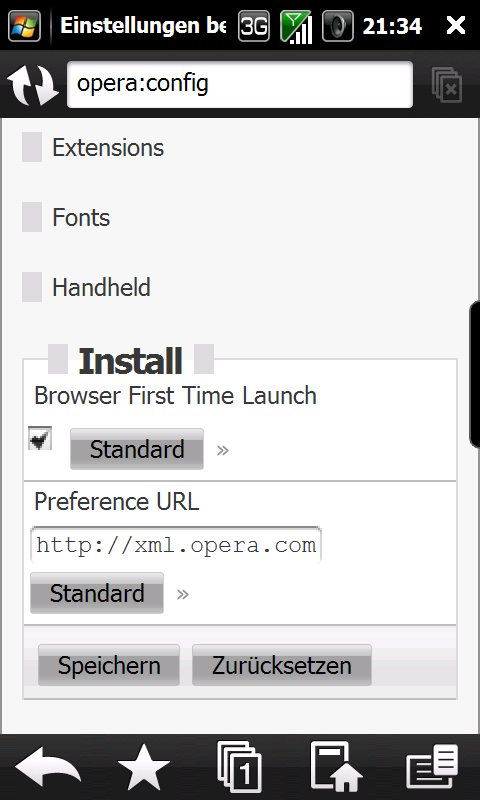Toggle Browser First Time Launch checkbox
The width and height of the screenshot is (480, 800).
pos(40,438)
